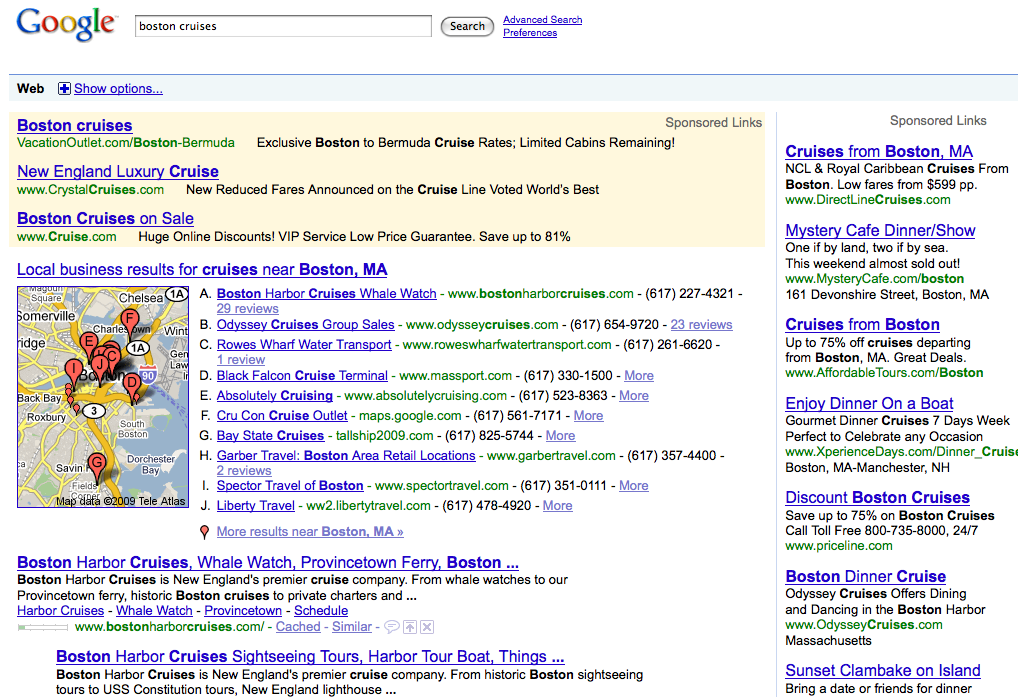
Task: Open Boston Harbor Cruises, Whale Watch, Provincetown result
Action: pos(267,563)
